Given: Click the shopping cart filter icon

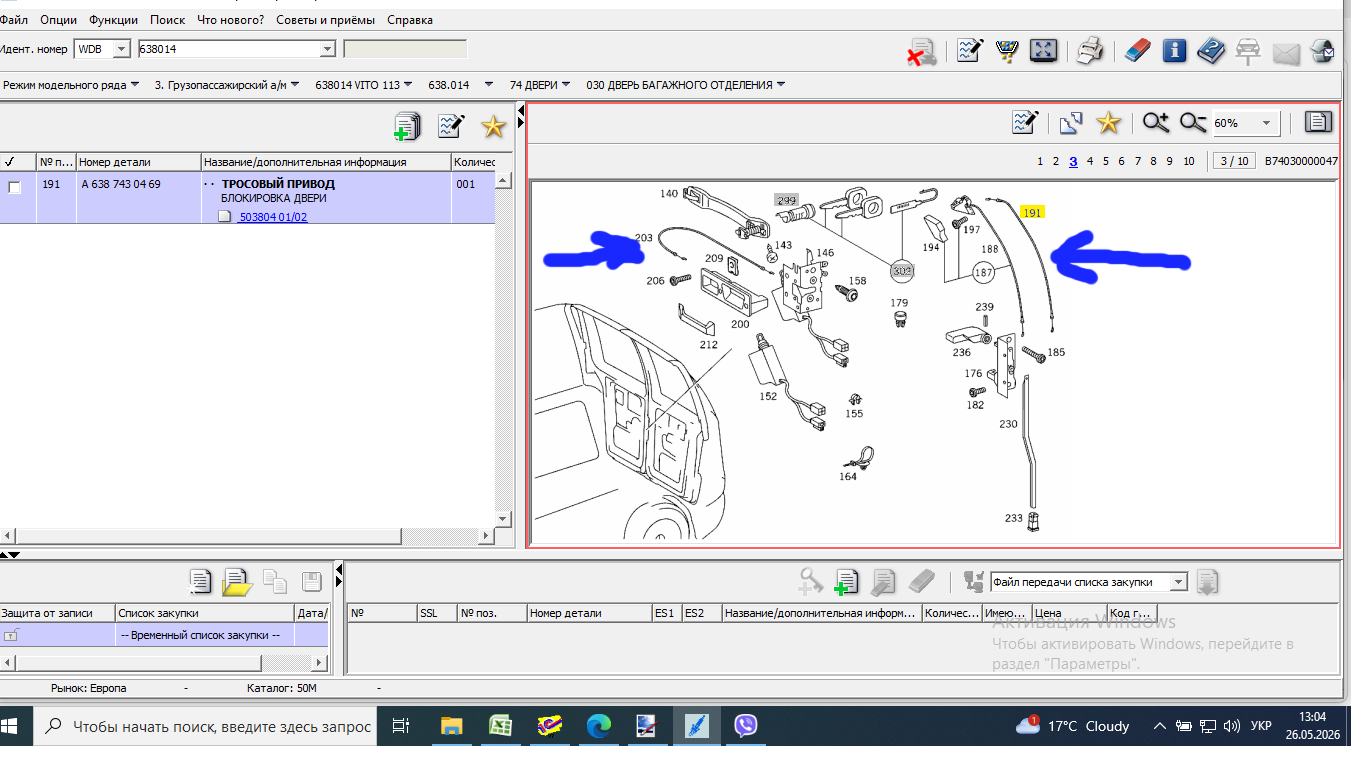Looking at the screenshot, I should 1007,50.
